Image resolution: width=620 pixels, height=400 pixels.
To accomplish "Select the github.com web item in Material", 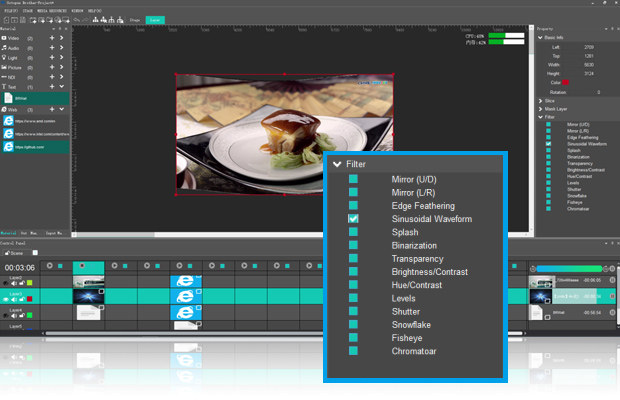I will 35,147.
